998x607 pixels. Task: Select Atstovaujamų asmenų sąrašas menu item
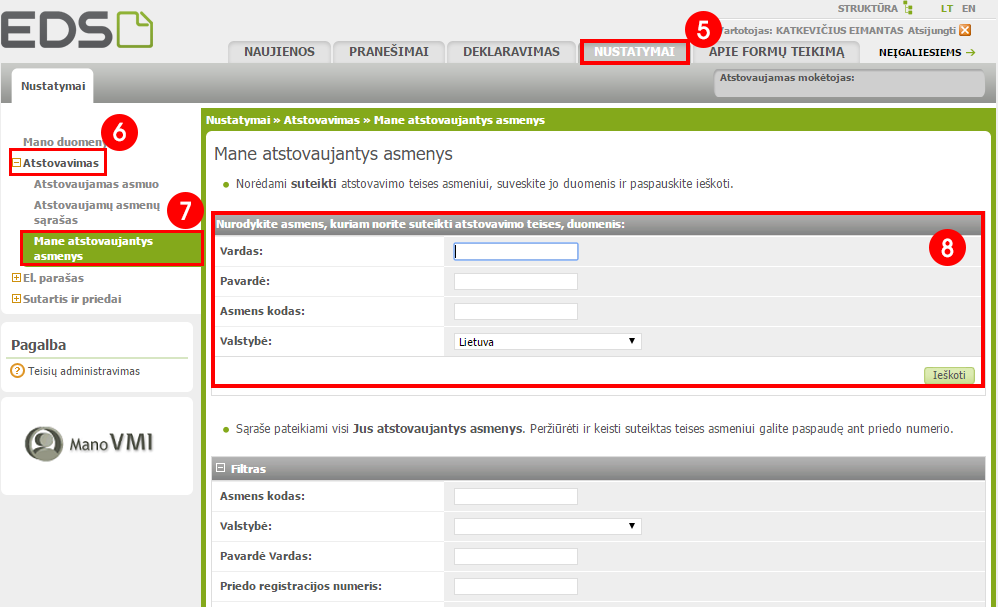[96, 211]
